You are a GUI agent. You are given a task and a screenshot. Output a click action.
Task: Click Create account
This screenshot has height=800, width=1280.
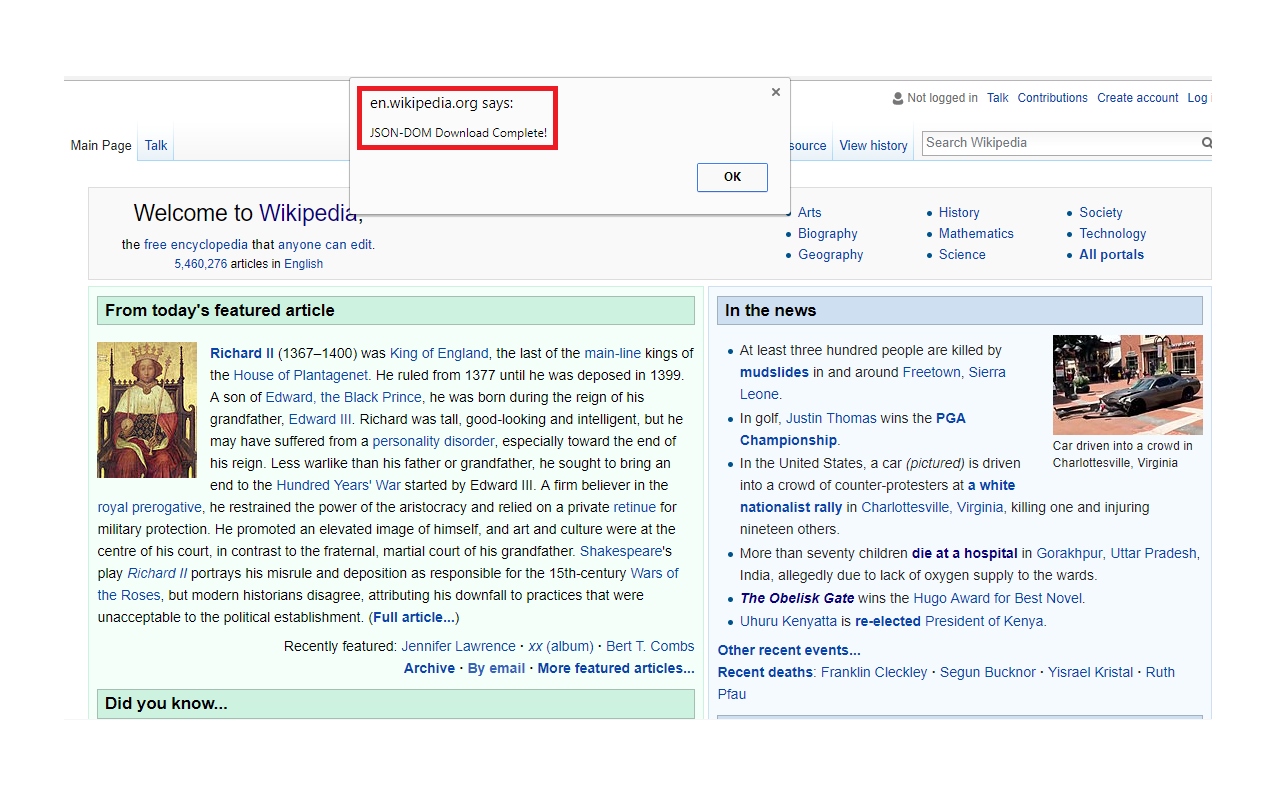click(1137, 98)
